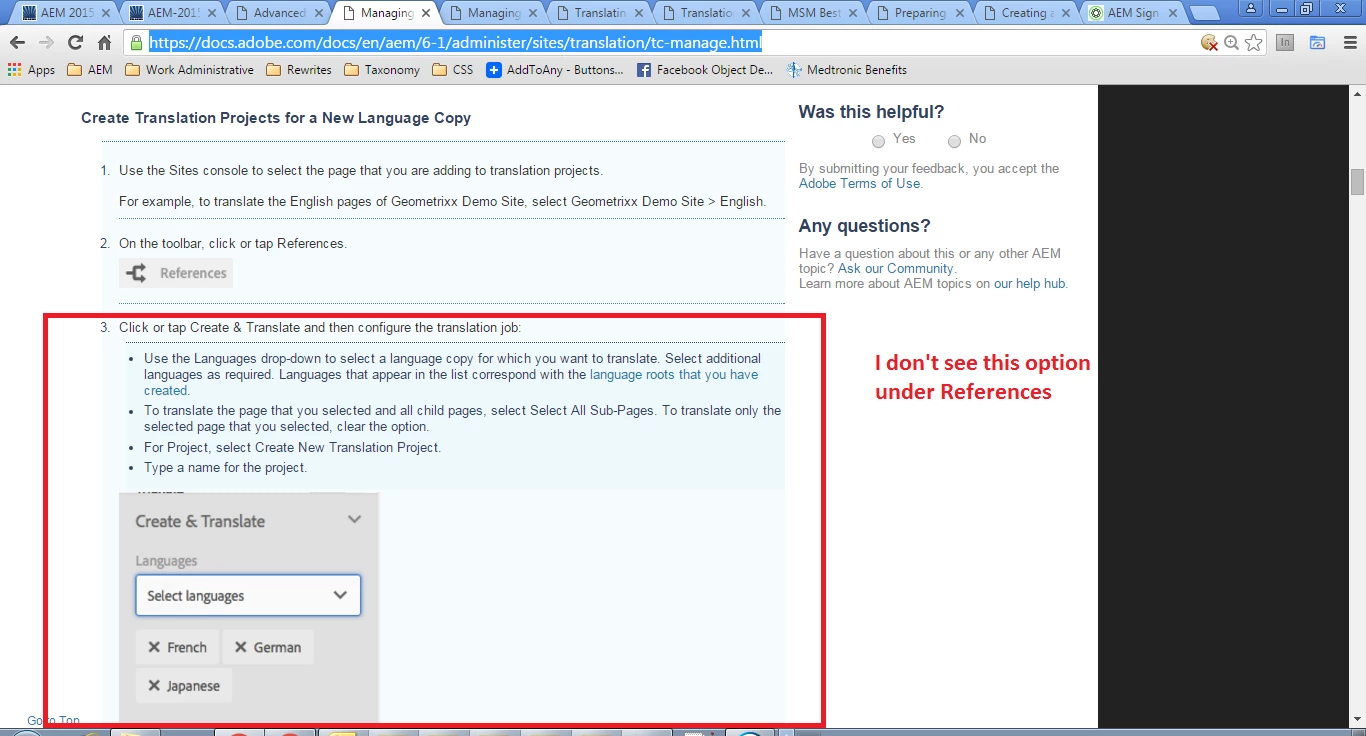Click the browser forward arrow
The height and width of the screenshot is (736, 1366).
click(x=46, y=43)
